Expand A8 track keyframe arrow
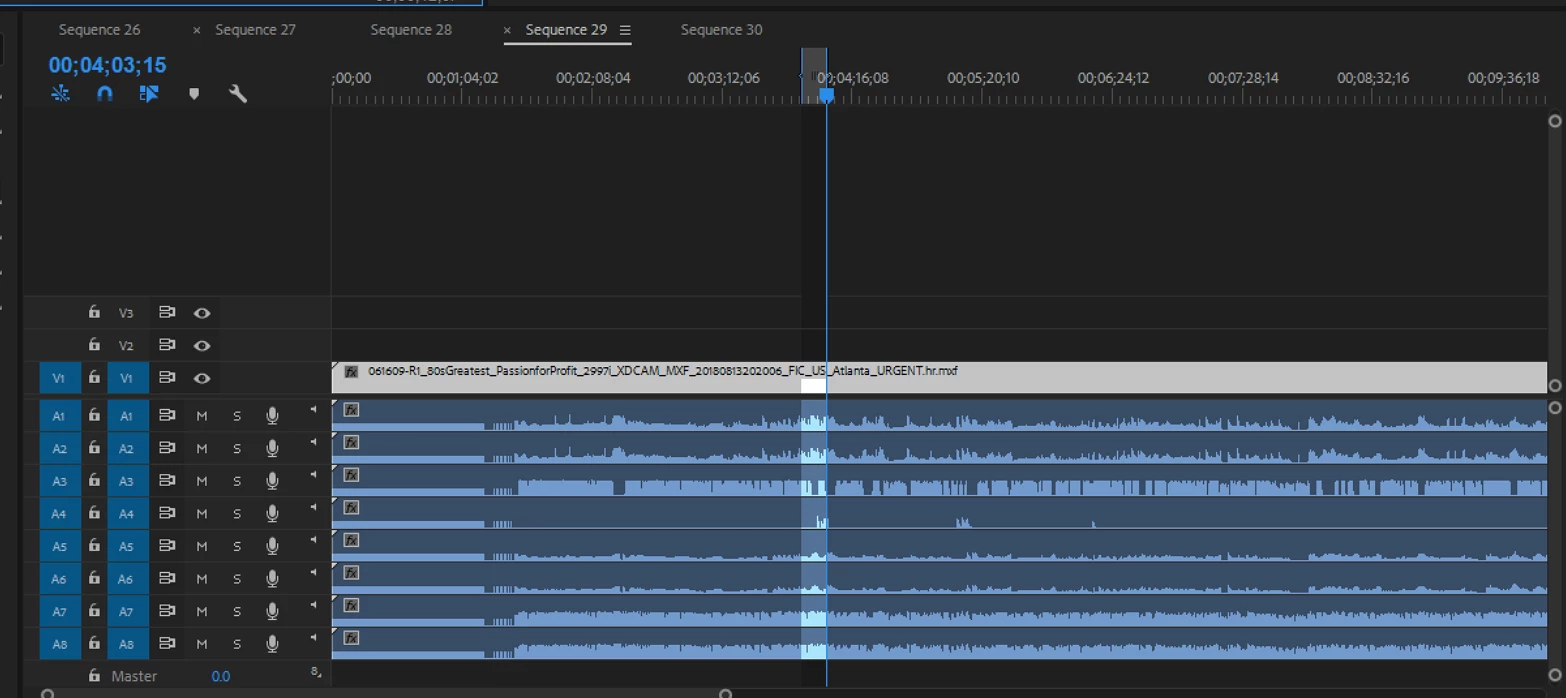 click(x=313, y=637)
